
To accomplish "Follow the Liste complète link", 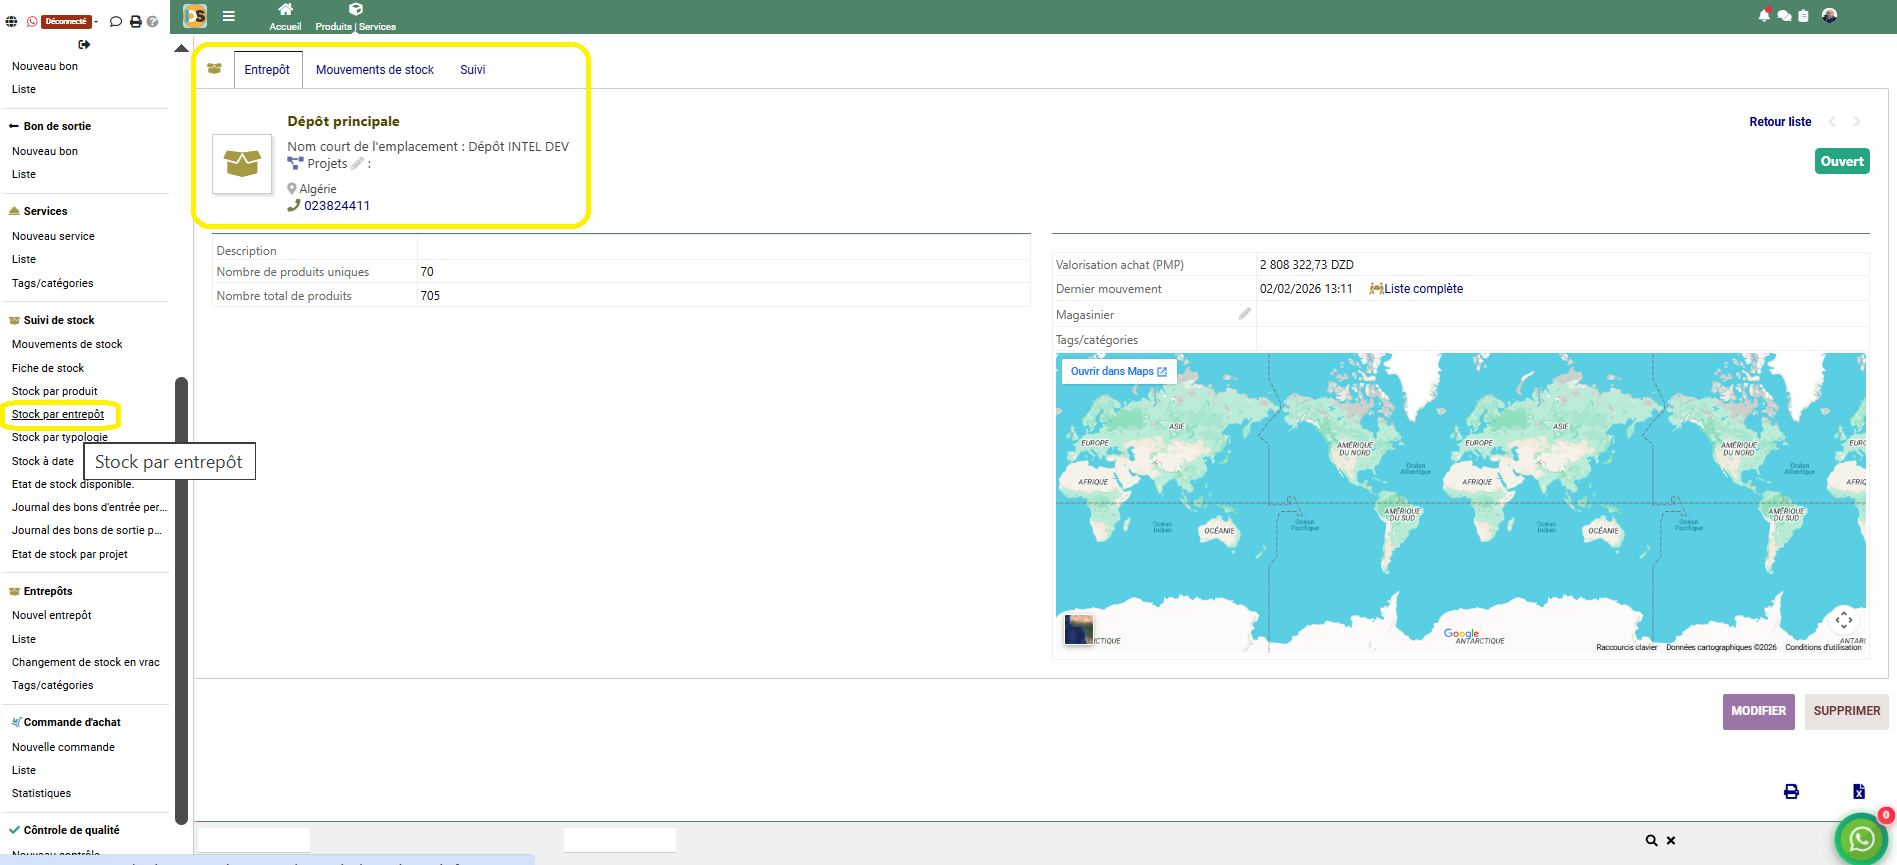I will pyautogui.click(x=1422, y=289).
